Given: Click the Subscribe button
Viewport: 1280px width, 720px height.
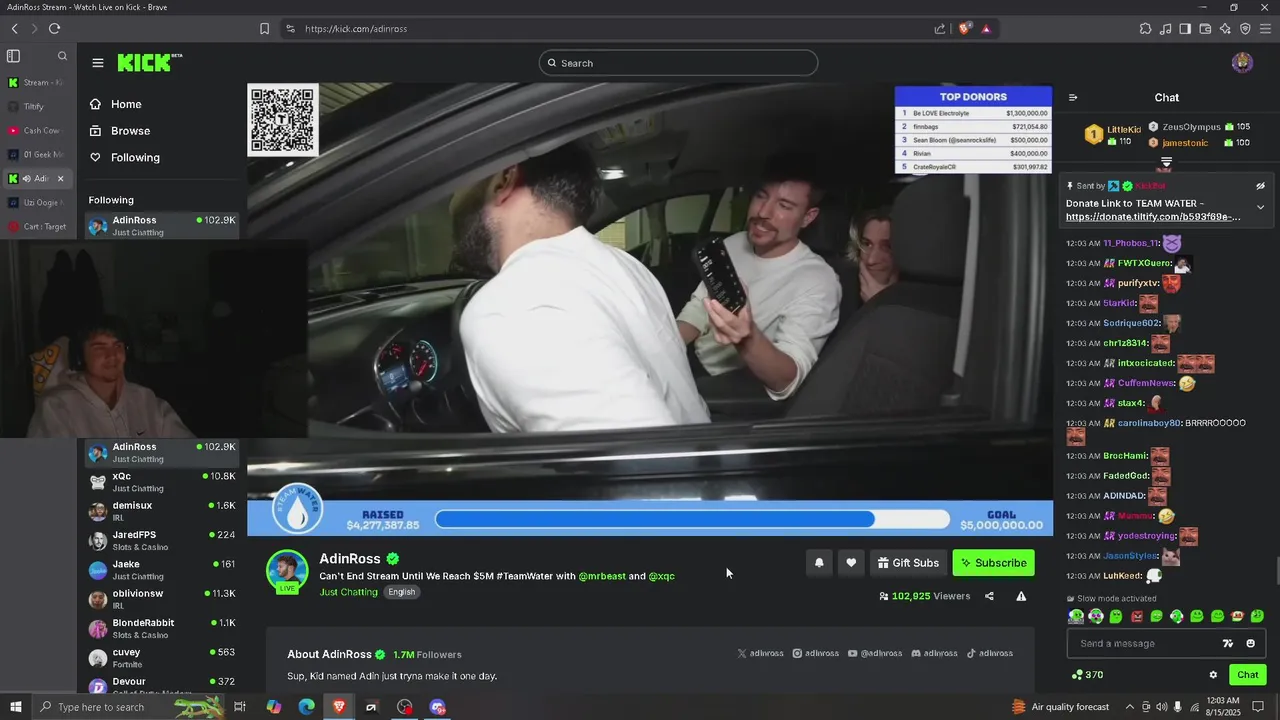Looking at the screenshot, I should tap(994, 563).
